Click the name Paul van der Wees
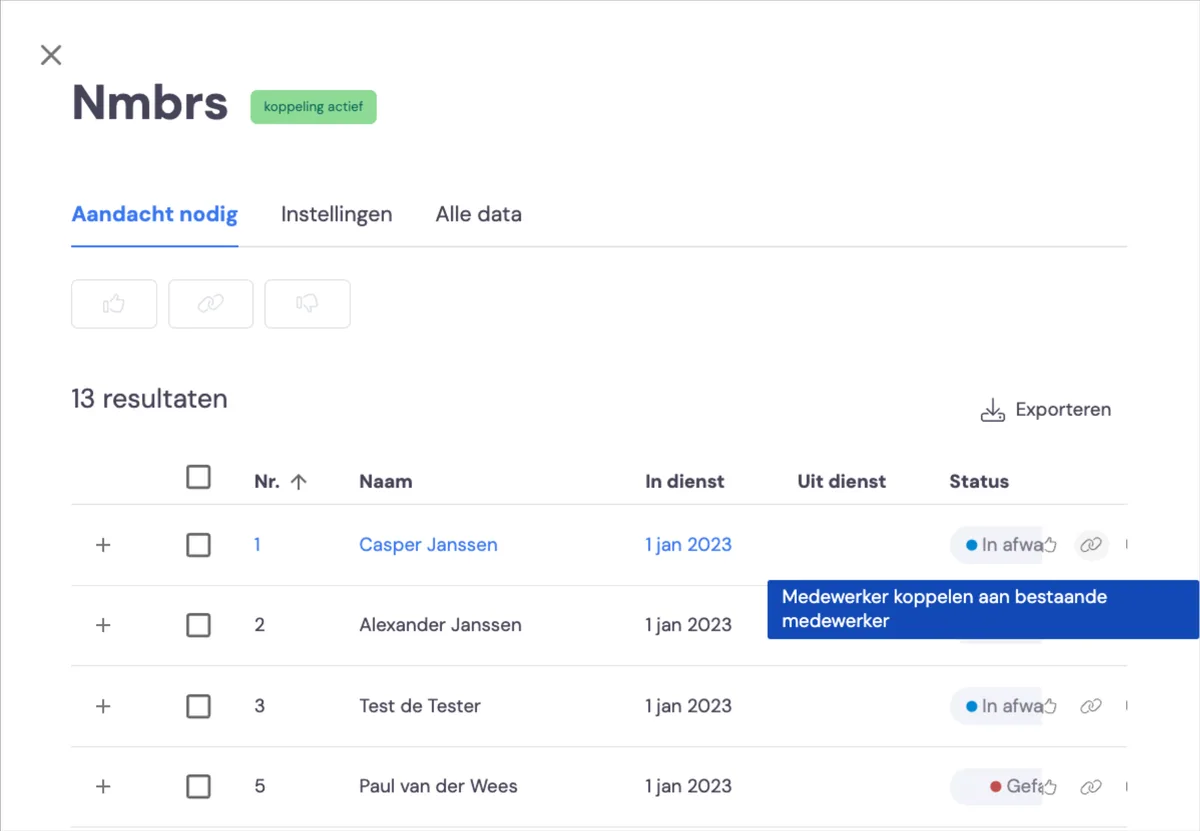 pos(438,787)
